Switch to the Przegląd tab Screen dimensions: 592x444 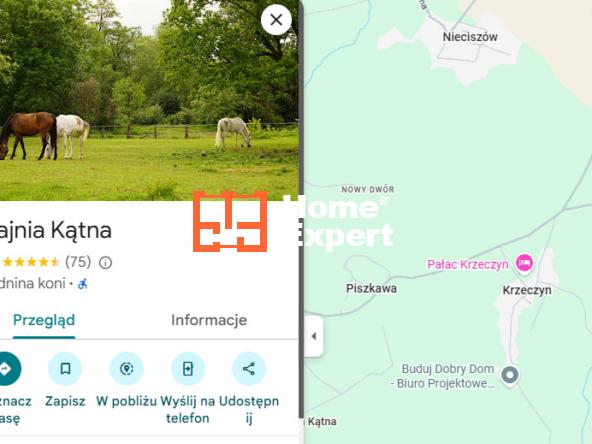tap(44, 320)
